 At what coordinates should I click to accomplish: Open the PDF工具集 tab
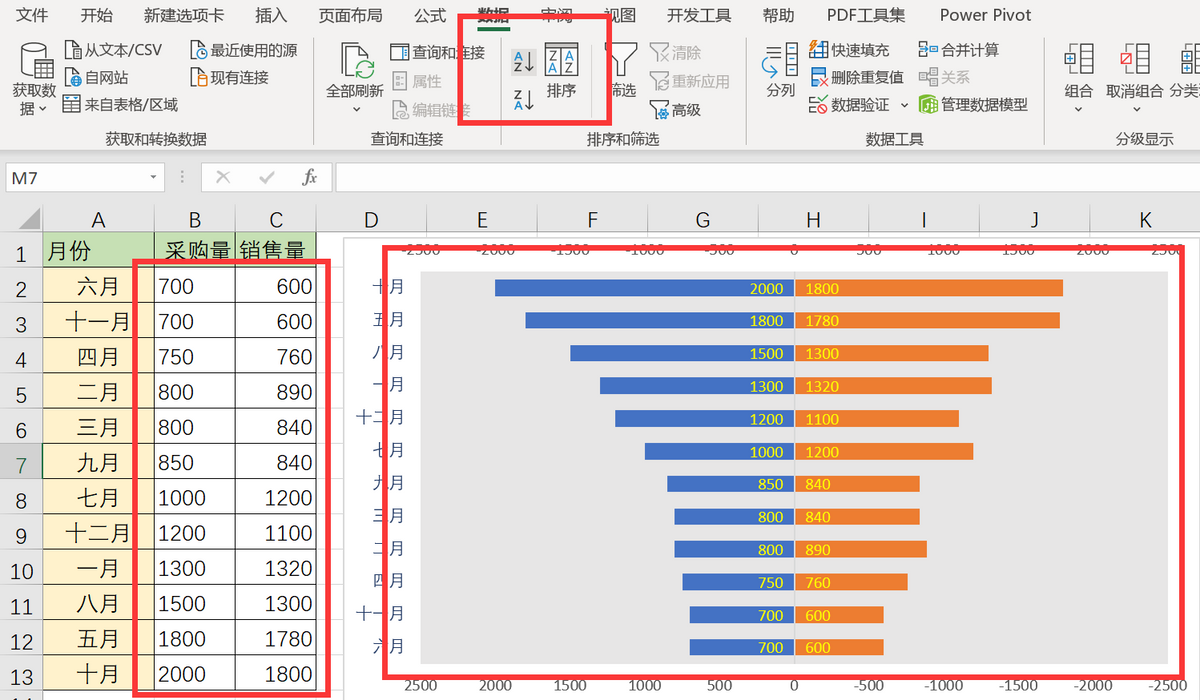point(866,15)
